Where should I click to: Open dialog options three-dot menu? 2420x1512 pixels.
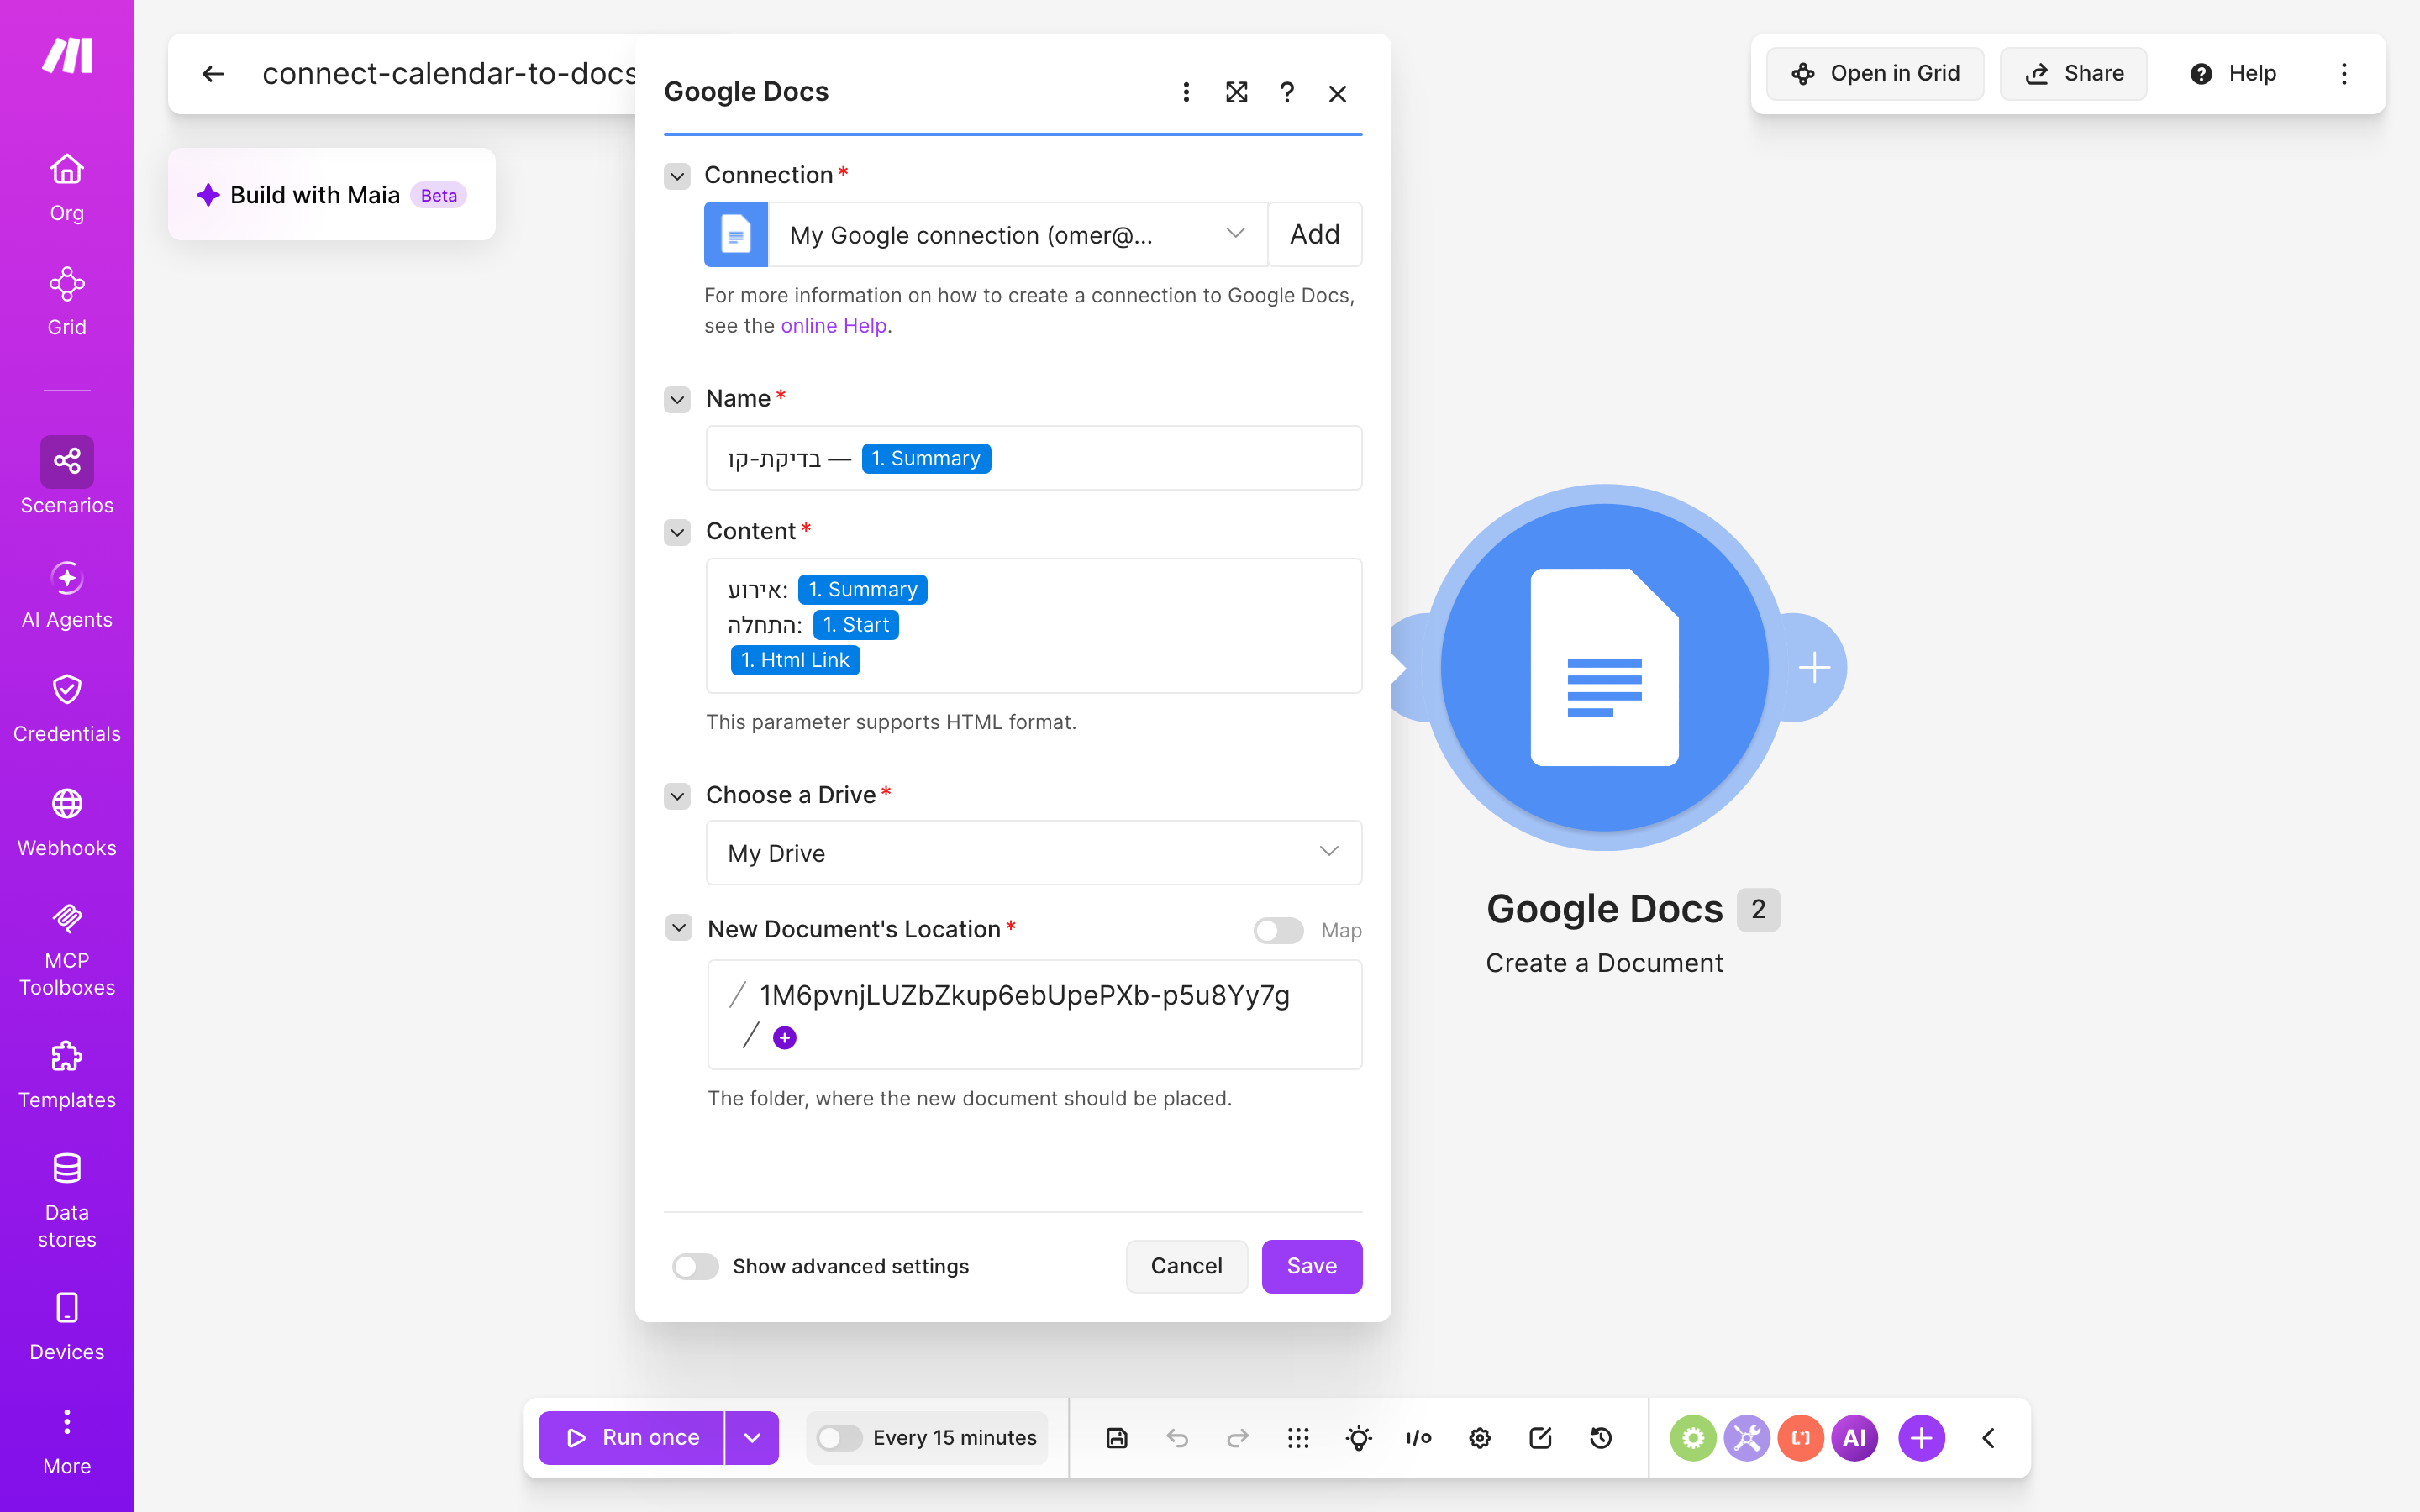(1186, 93)
